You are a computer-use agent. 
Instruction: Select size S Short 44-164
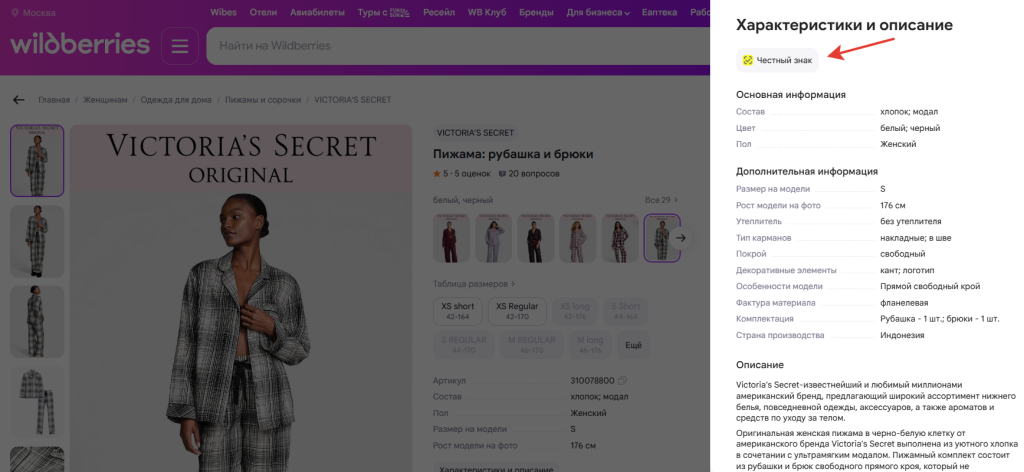[626, 311]
